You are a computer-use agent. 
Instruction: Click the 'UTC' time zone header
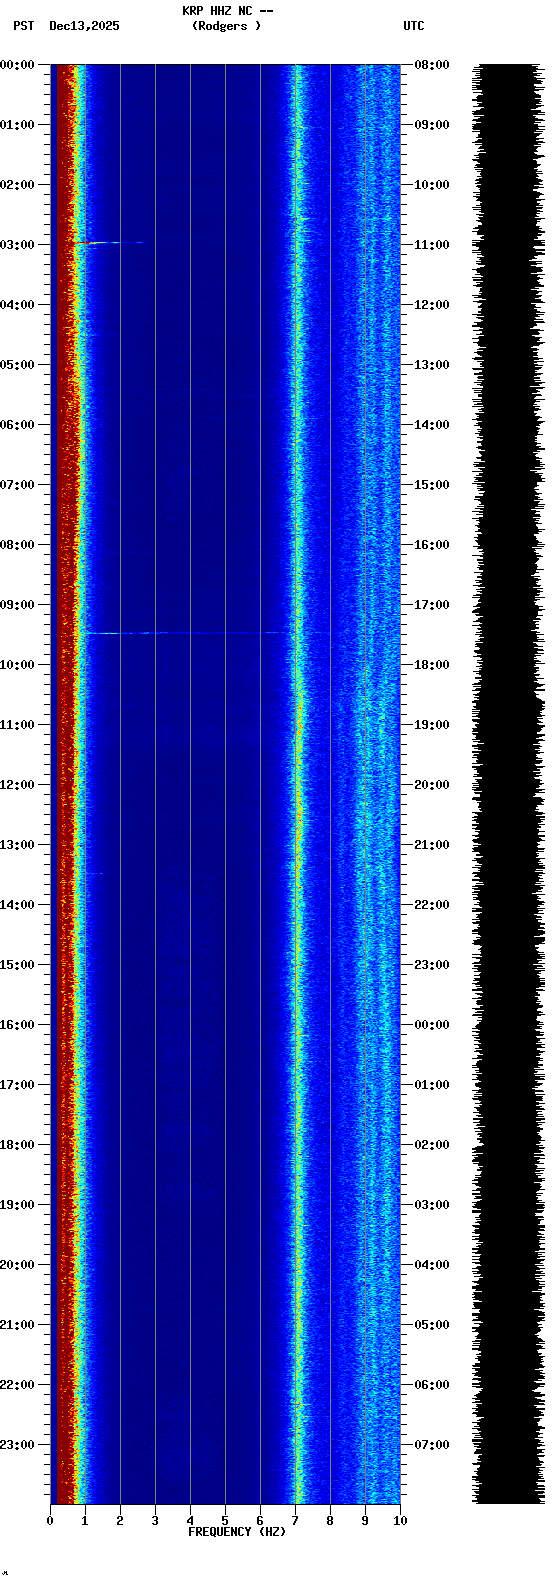414,26
